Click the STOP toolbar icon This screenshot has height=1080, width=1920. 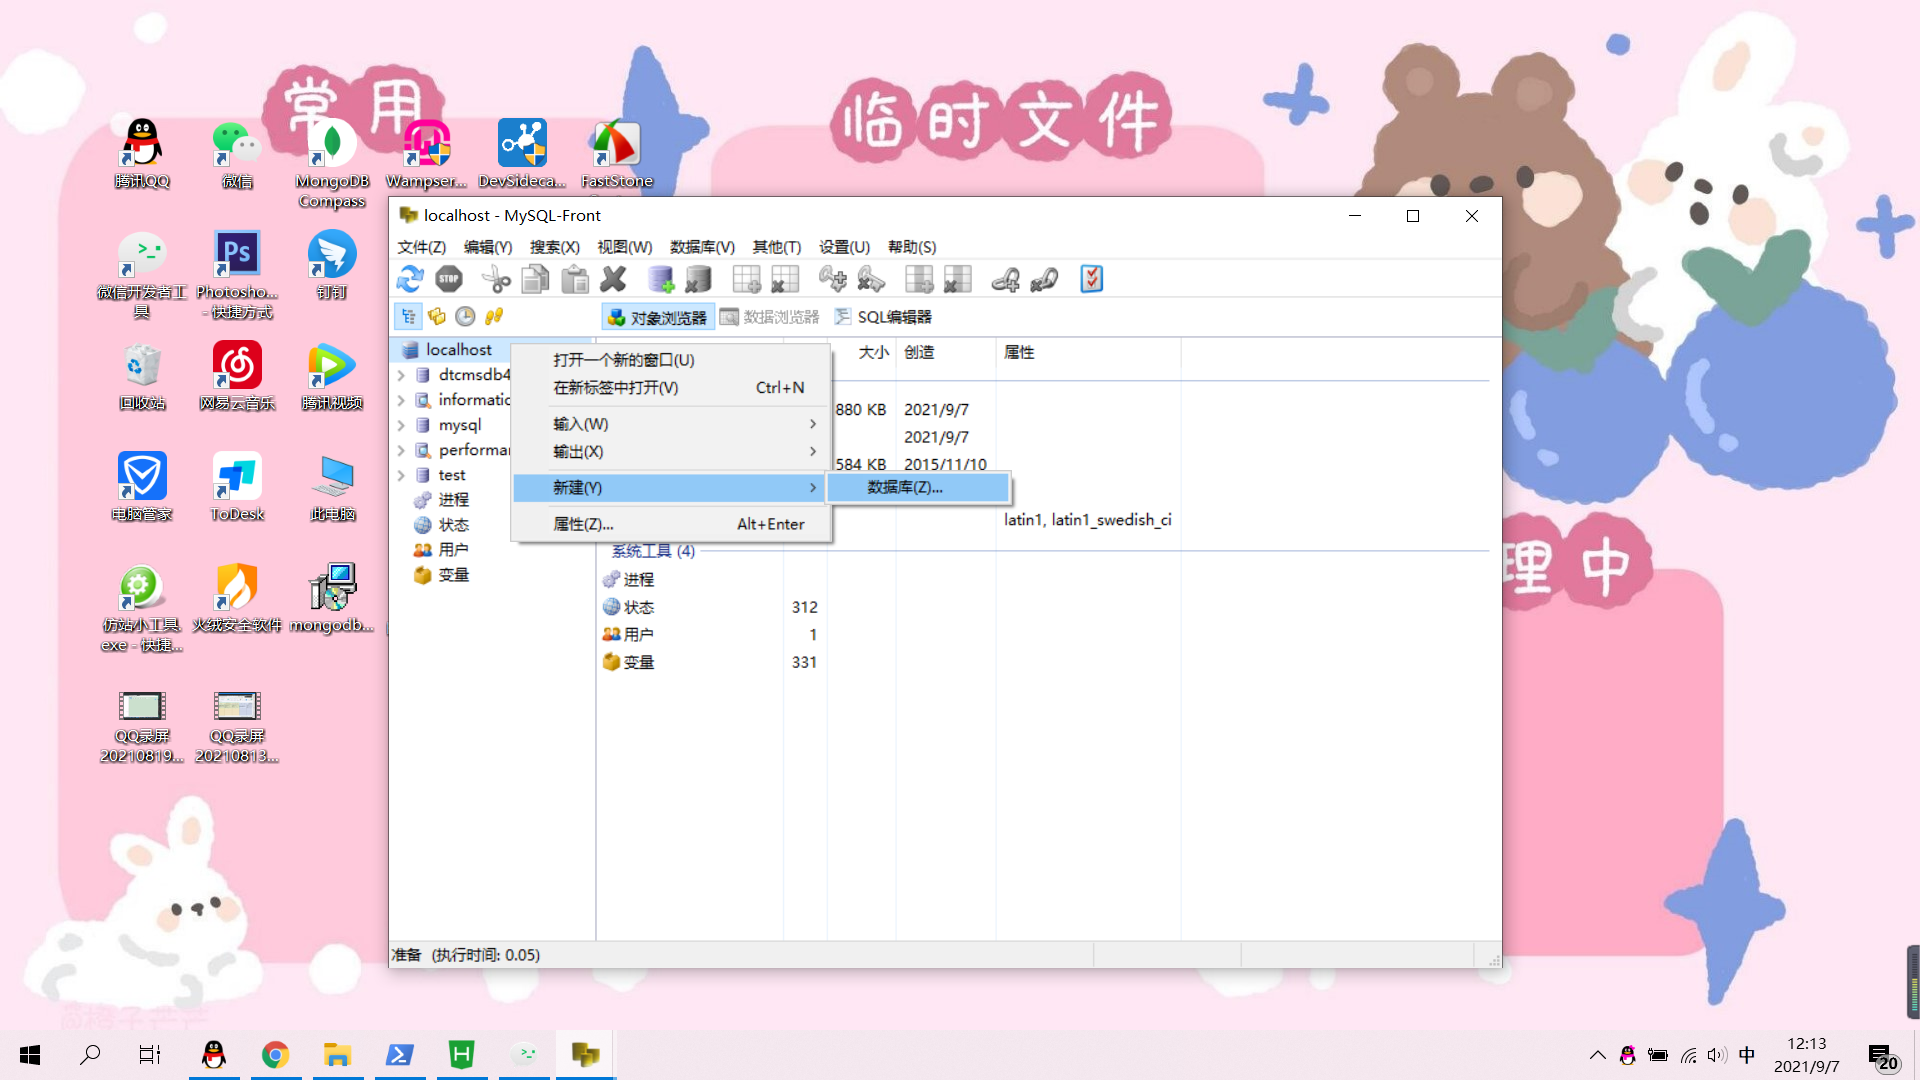point(449,279)
